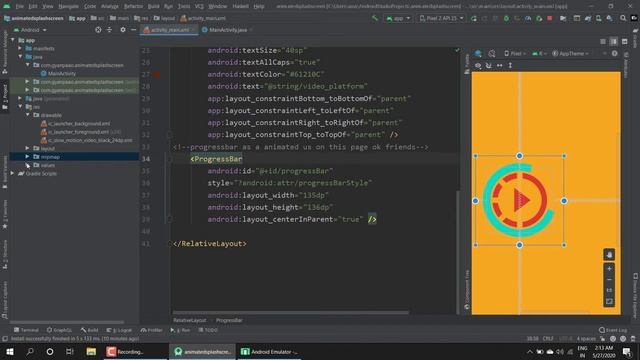Collapse the drawable folder arrow
This screenshot has height=360, width=640.
point(28,115)
